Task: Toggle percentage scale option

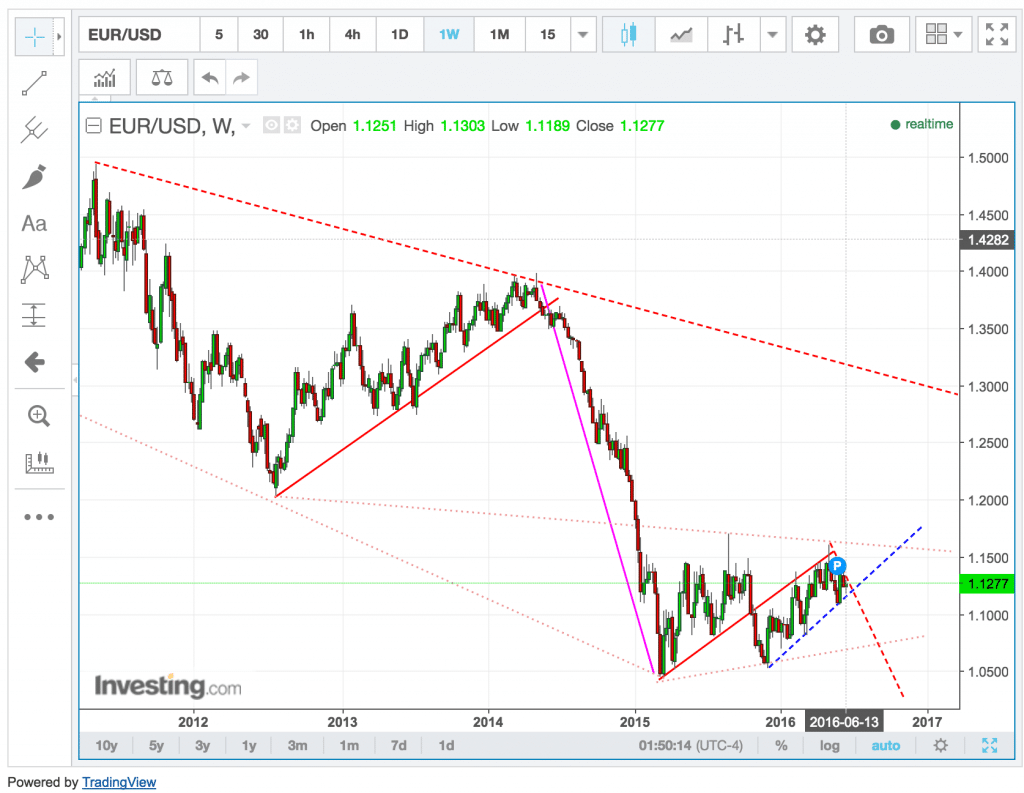Action: (x=781, y=745)
